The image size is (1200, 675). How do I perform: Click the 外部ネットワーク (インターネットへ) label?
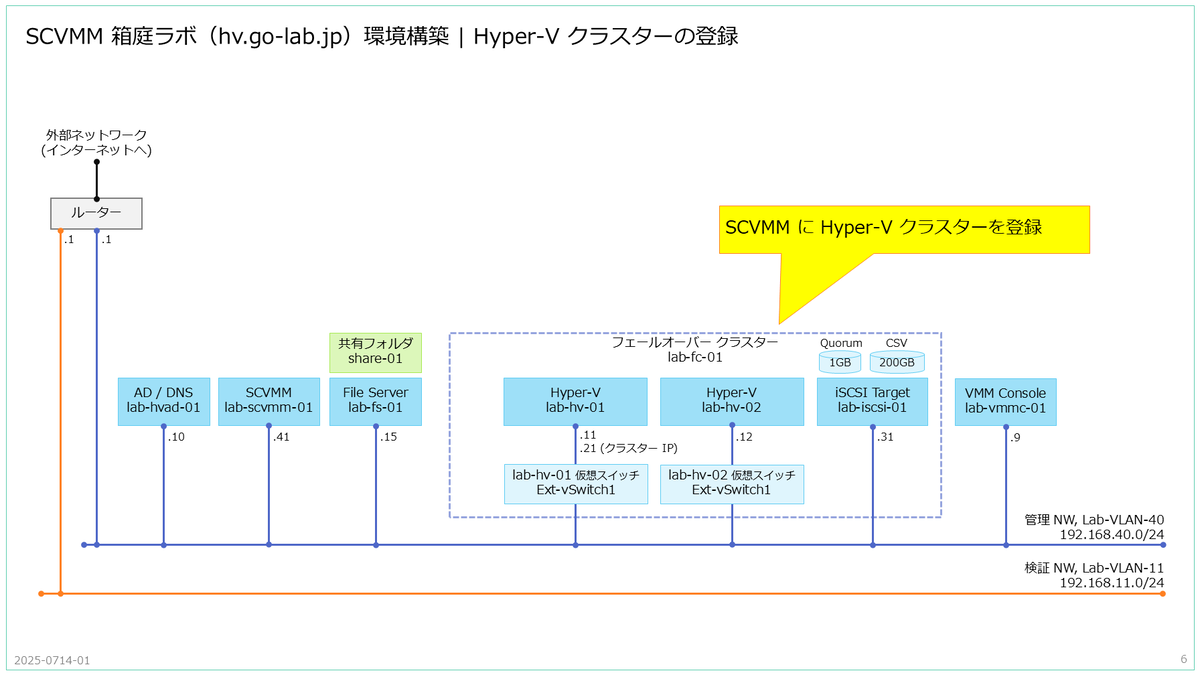click(x=96, y=142)
